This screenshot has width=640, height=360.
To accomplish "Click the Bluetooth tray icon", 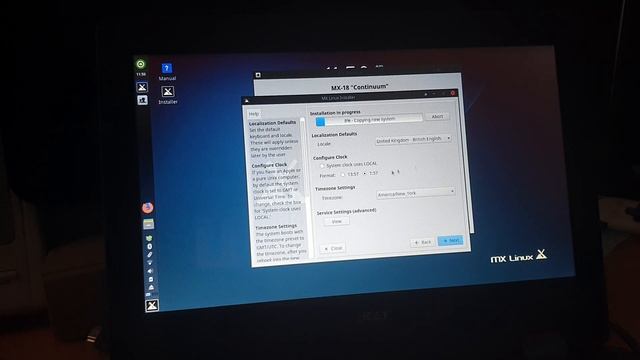I will tap(149, 247).
